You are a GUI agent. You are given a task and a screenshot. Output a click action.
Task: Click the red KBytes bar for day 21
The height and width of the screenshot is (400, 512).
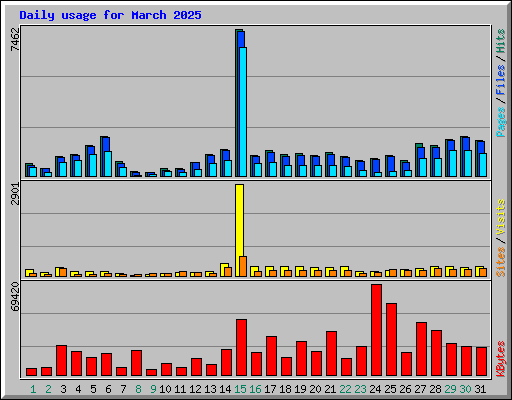[x=331, y=354]
